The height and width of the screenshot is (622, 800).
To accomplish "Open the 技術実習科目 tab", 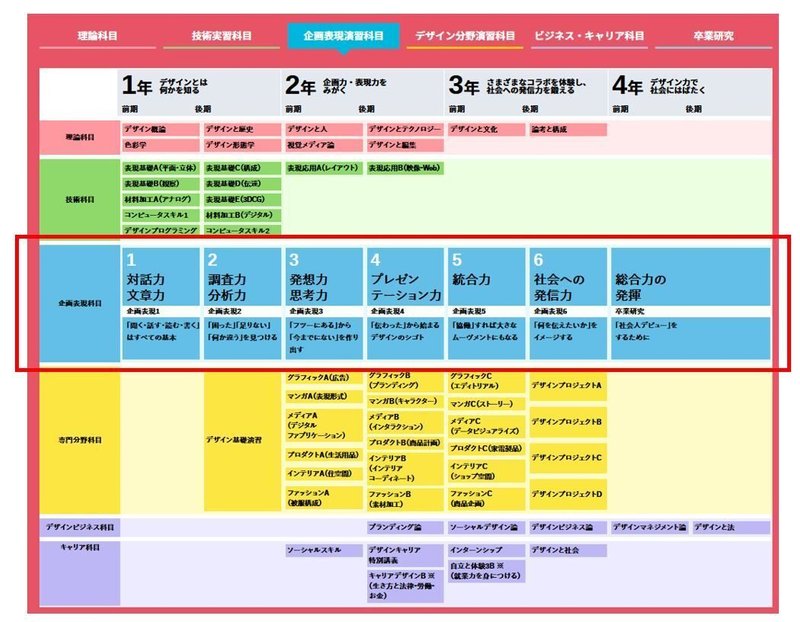I will (221, 36).
